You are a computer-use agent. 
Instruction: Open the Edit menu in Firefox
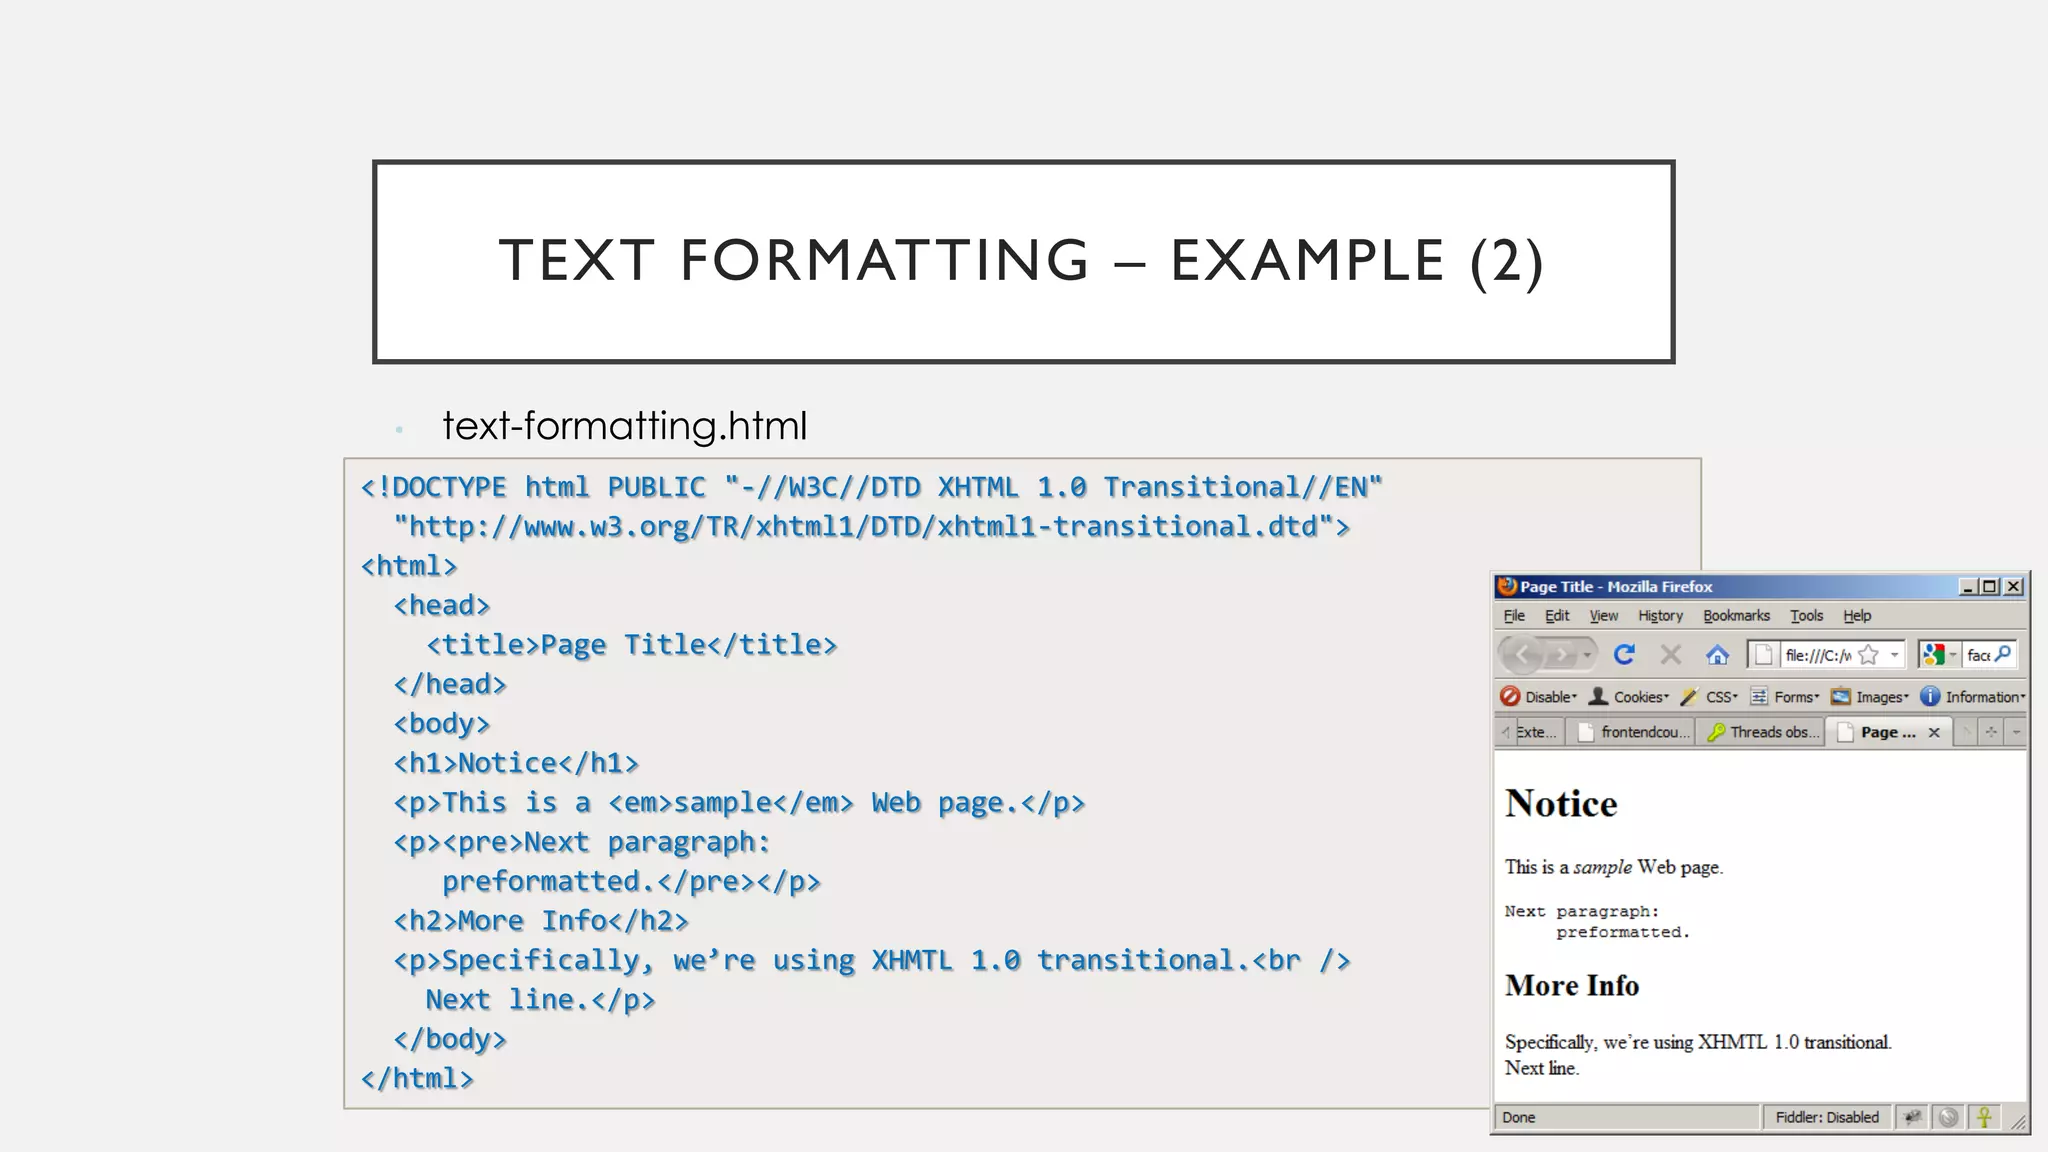tap(1557, 616)
